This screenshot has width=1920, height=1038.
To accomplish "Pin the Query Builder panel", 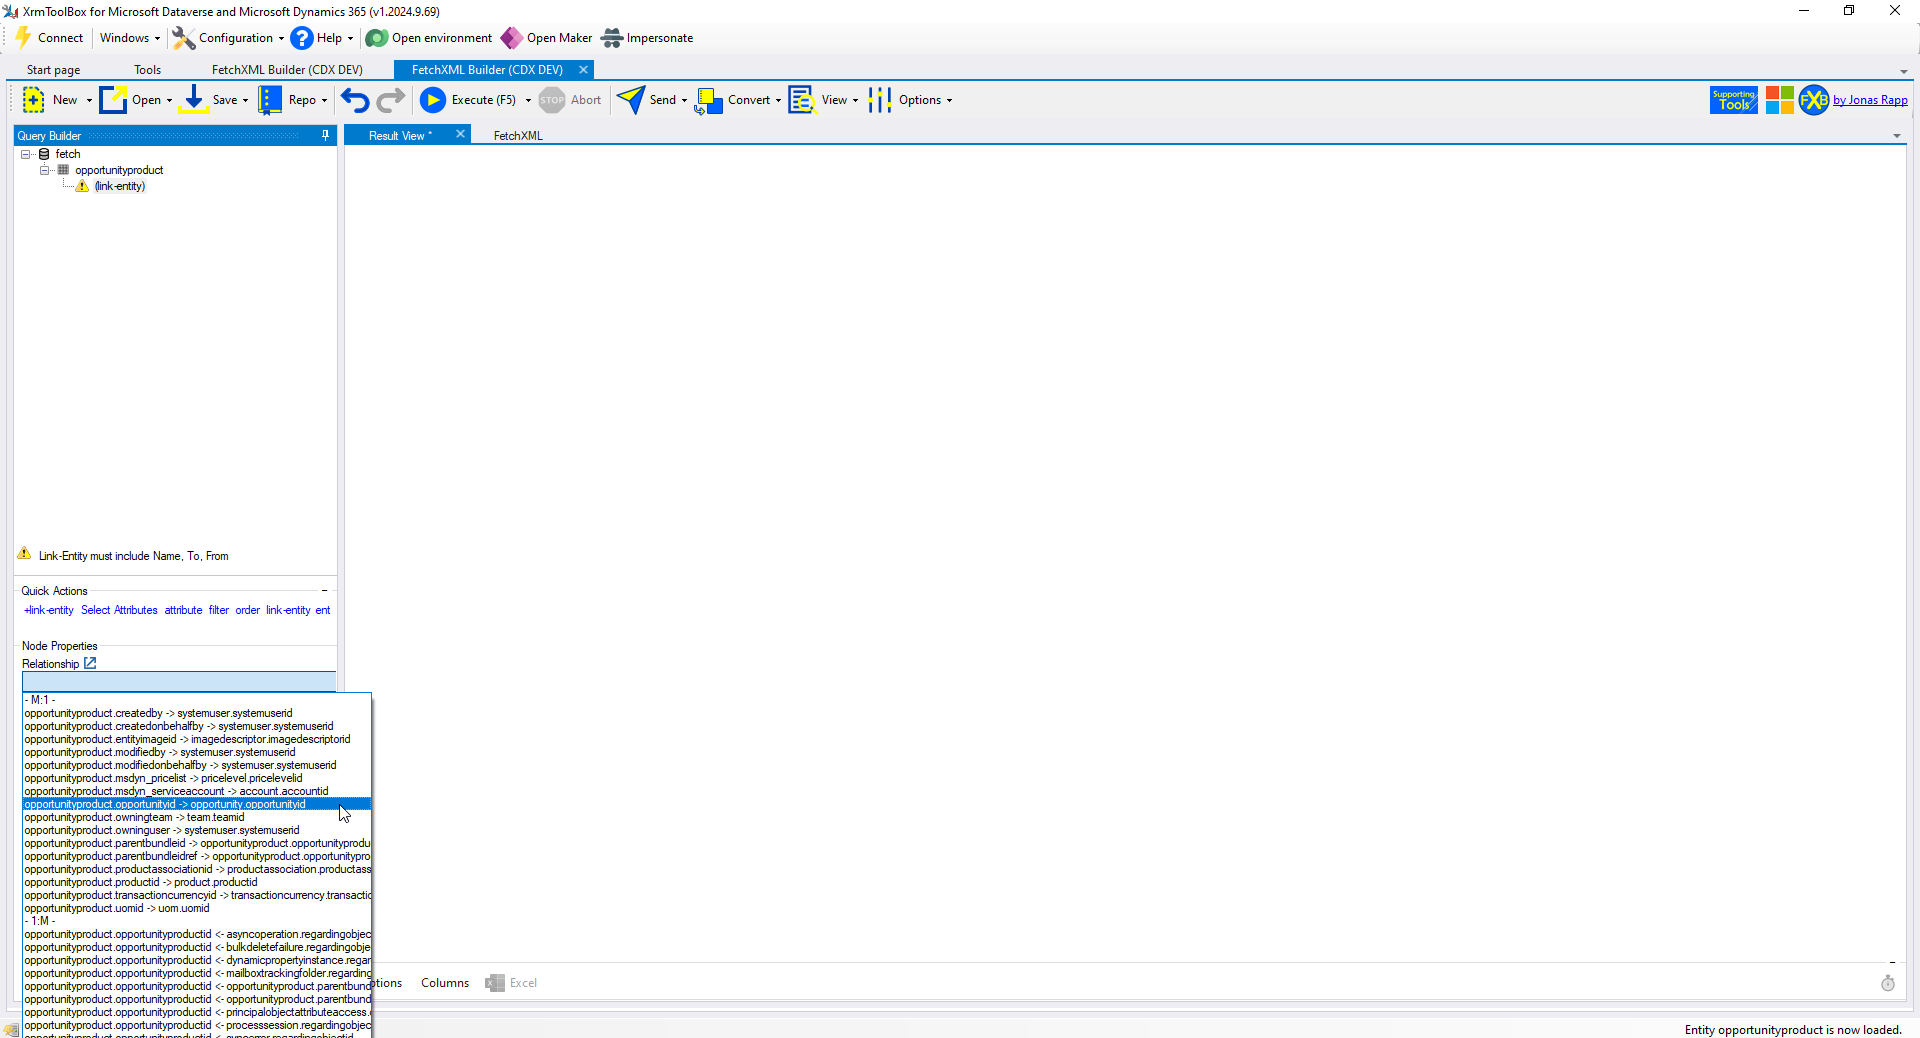I will tap(325, 136).
